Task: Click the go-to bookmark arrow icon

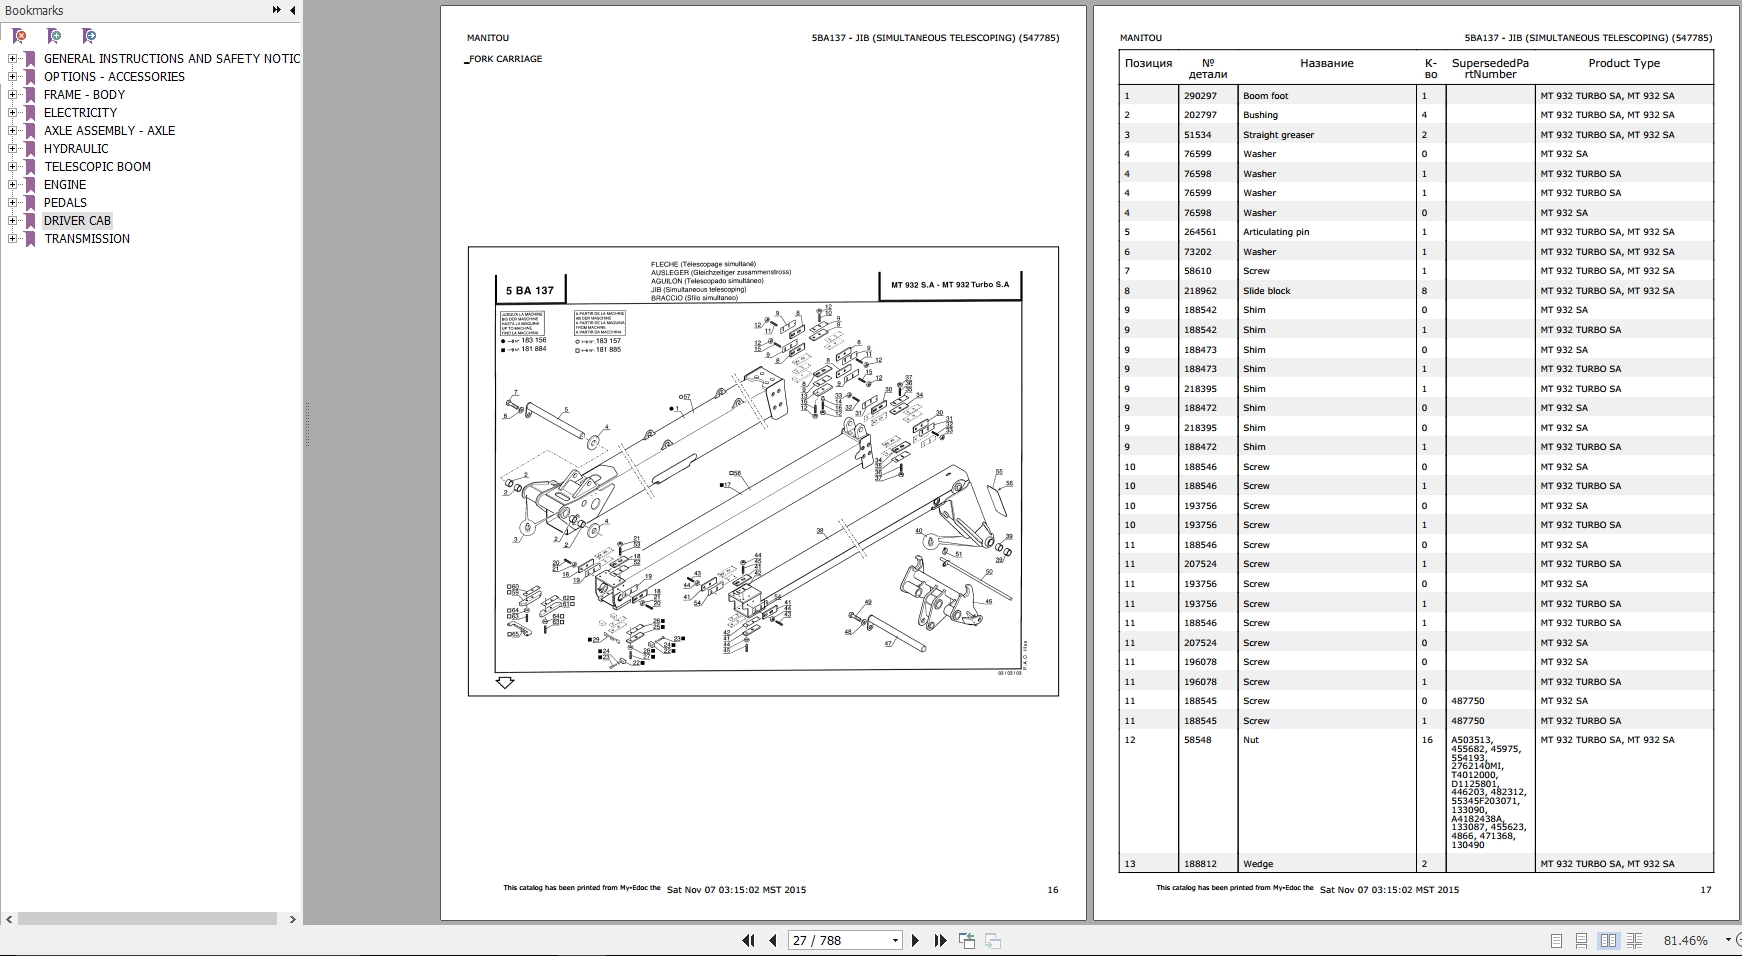Action: click(89, 36)
